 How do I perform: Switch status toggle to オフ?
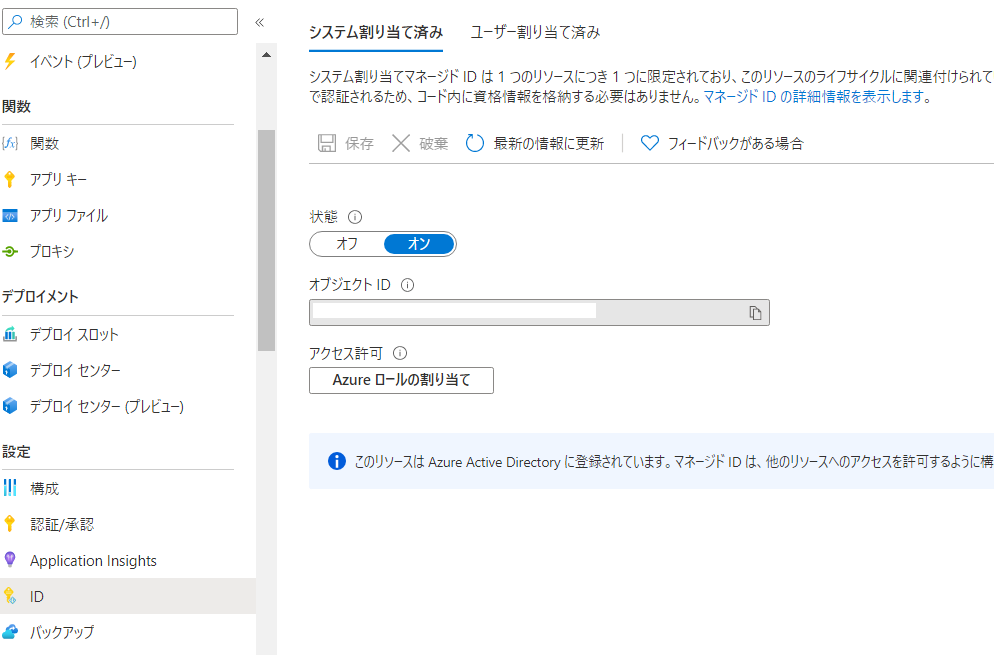pyautogui.click(x=347, y=244)
